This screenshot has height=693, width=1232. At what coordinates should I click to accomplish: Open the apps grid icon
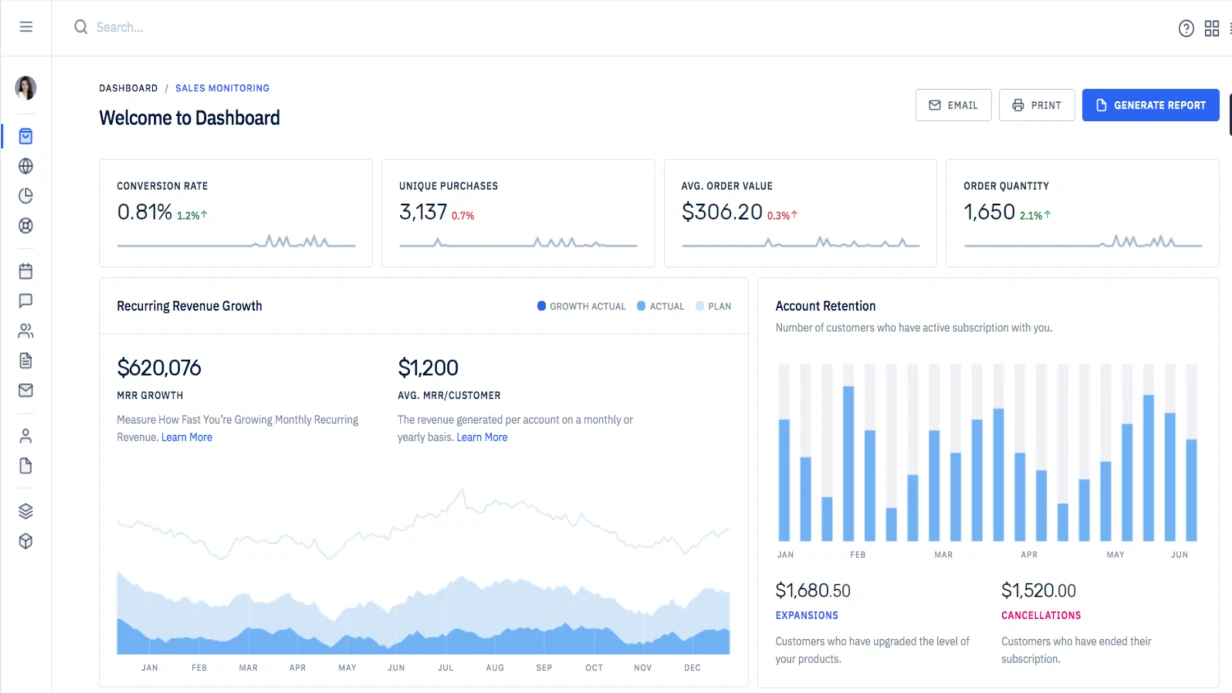pos(1212,28)
